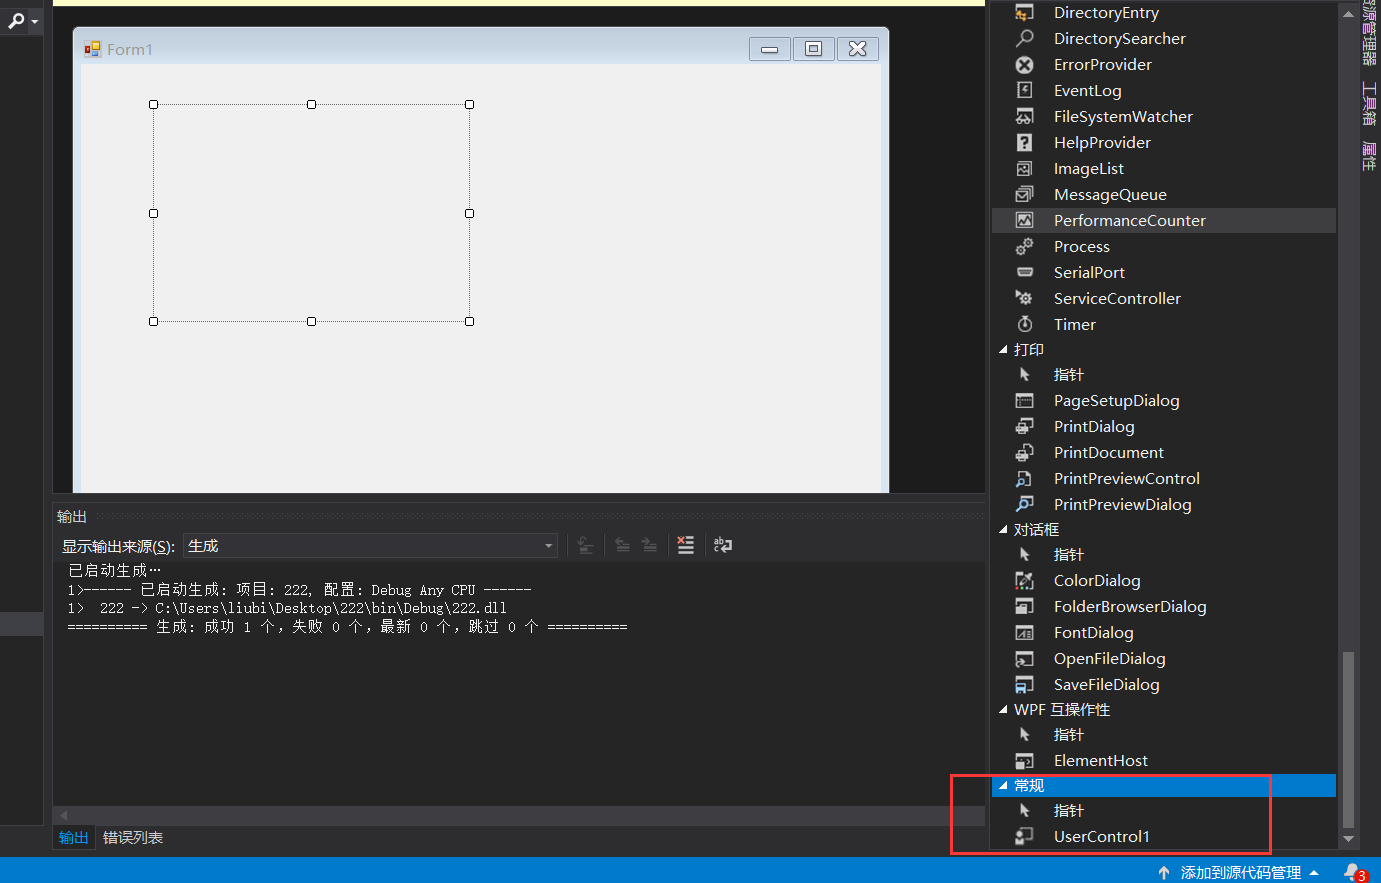This screenshot has width=1381, height=883.
Task: Choose the PrintDocument icon
Action: pyautogui.click(x=1024, y=453)
